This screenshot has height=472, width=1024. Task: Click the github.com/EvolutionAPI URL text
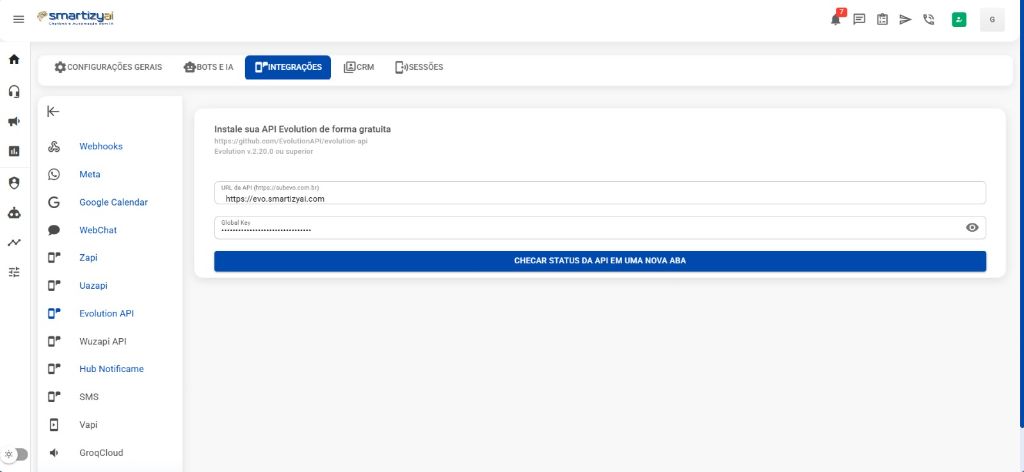click(291, 141)
